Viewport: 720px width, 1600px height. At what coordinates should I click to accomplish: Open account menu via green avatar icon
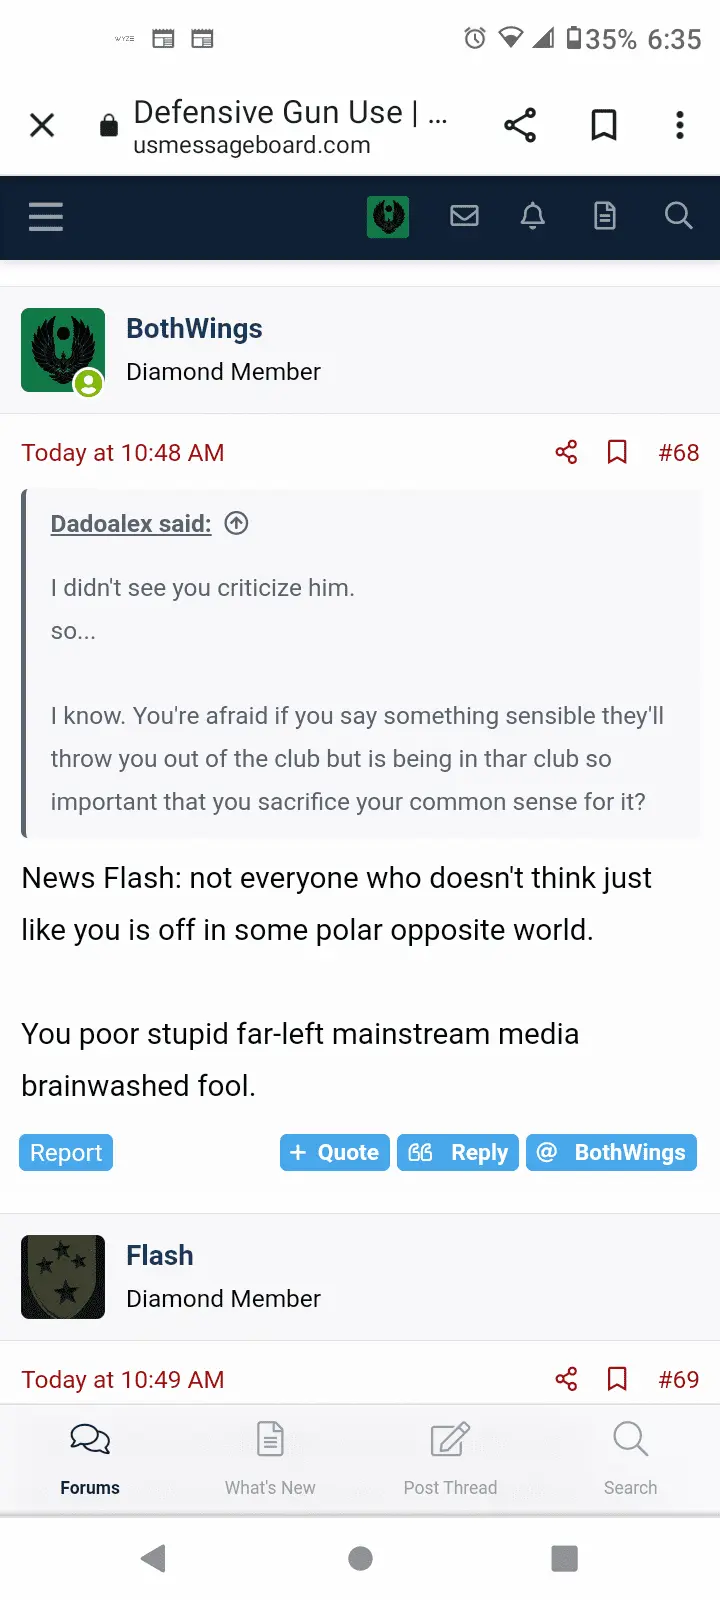pyautogui.click(x=388, y=217)
